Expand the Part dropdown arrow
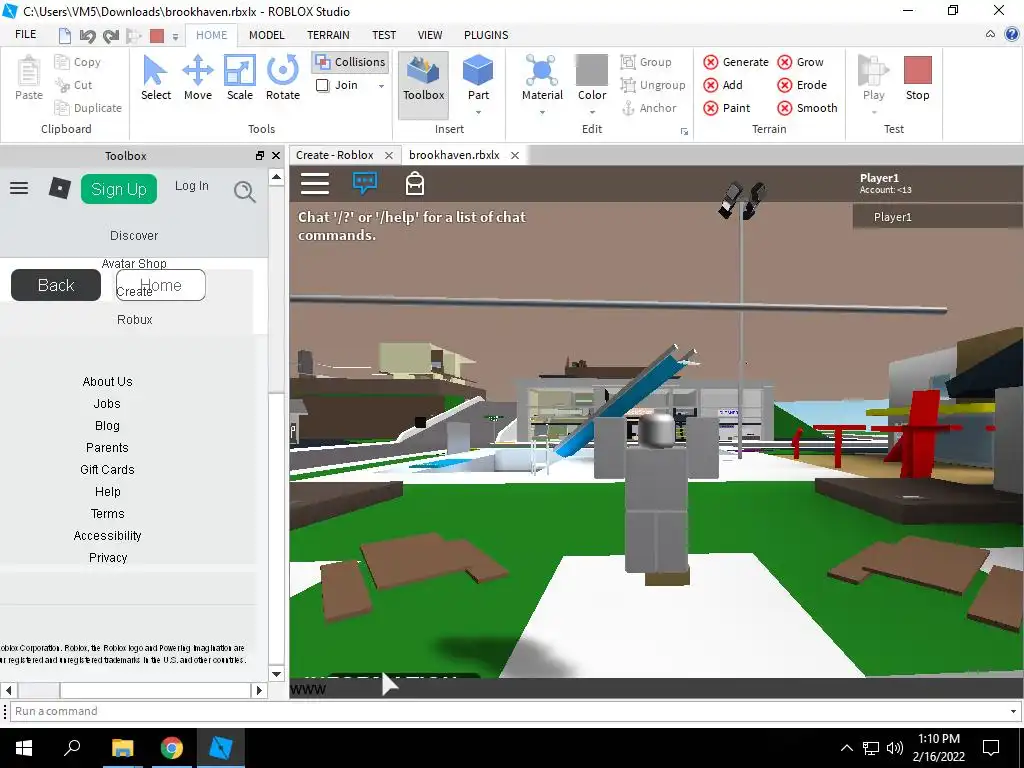Screen dimensions: 1024x768 point(478,112)
